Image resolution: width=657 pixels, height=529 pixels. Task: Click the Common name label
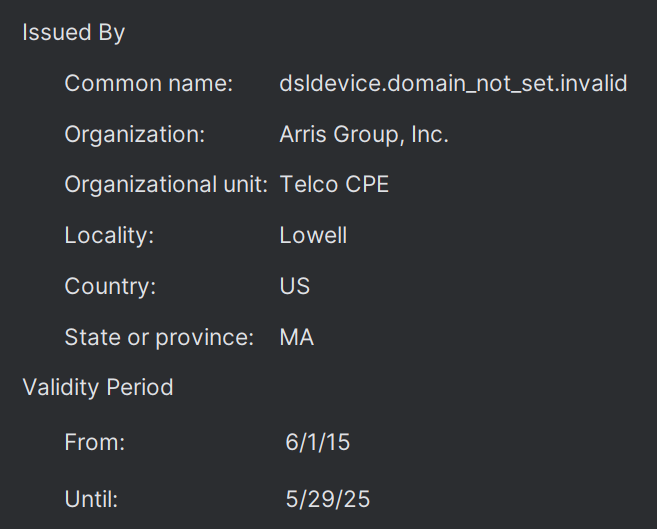pos(148,84)
